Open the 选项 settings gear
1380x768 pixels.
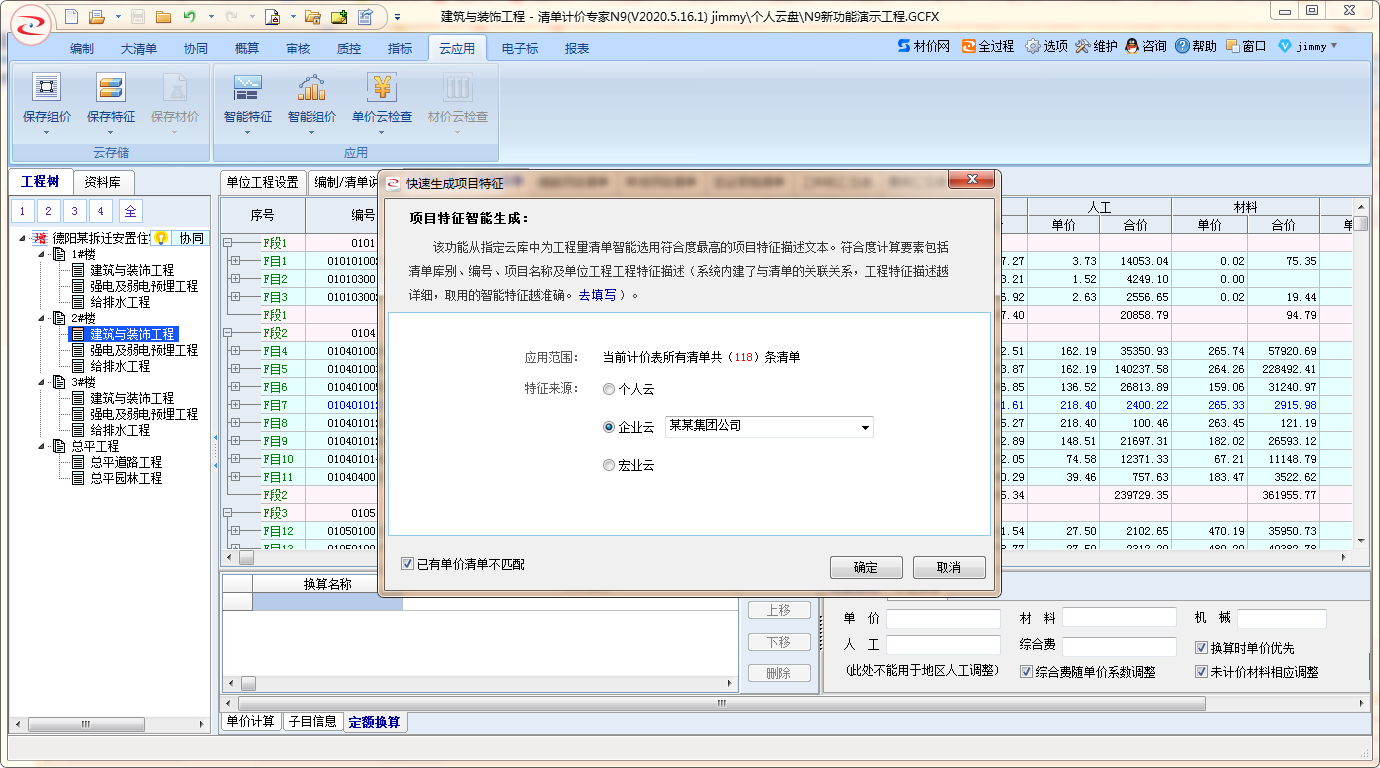1033,46
